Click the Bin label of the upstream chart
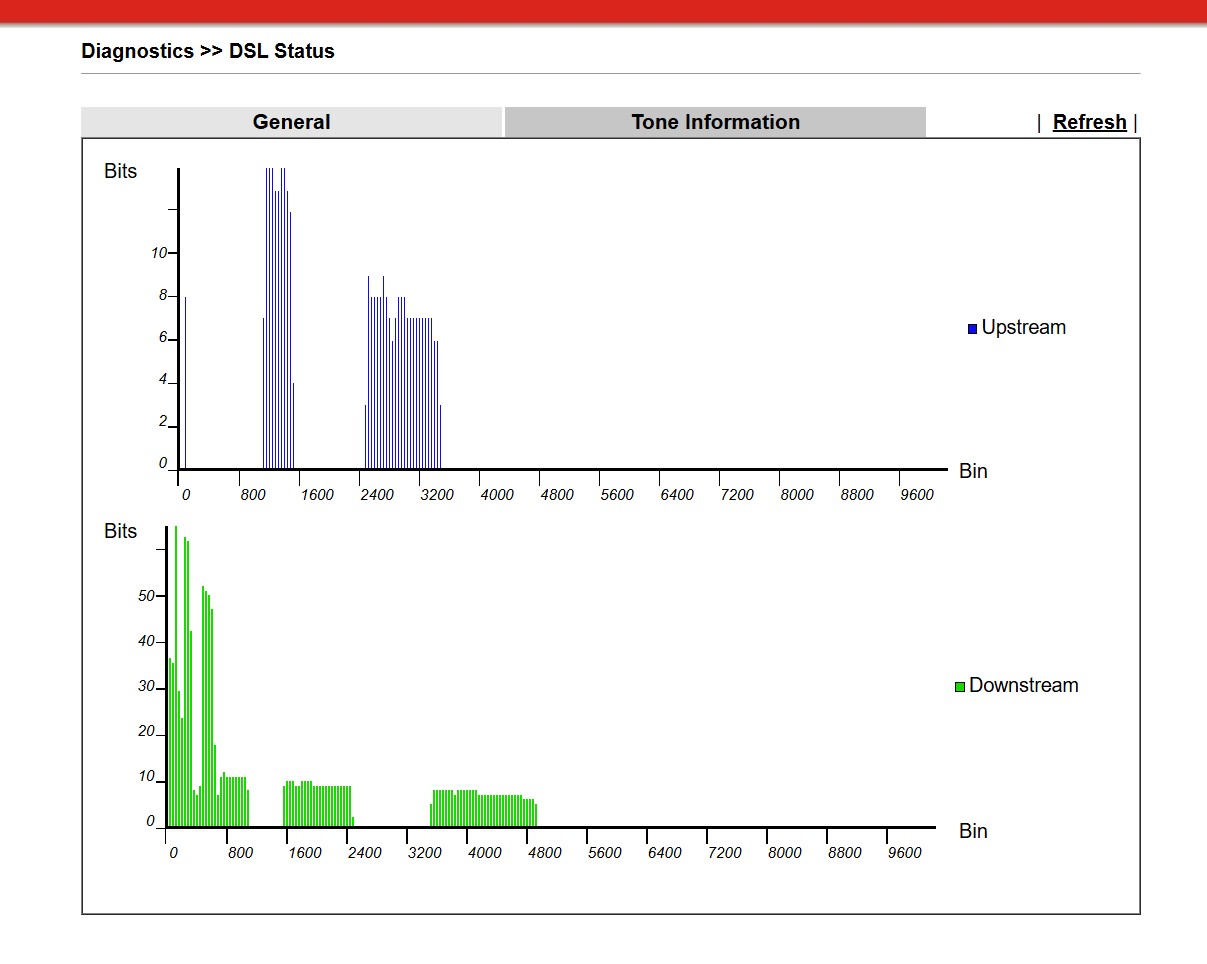 972,471
